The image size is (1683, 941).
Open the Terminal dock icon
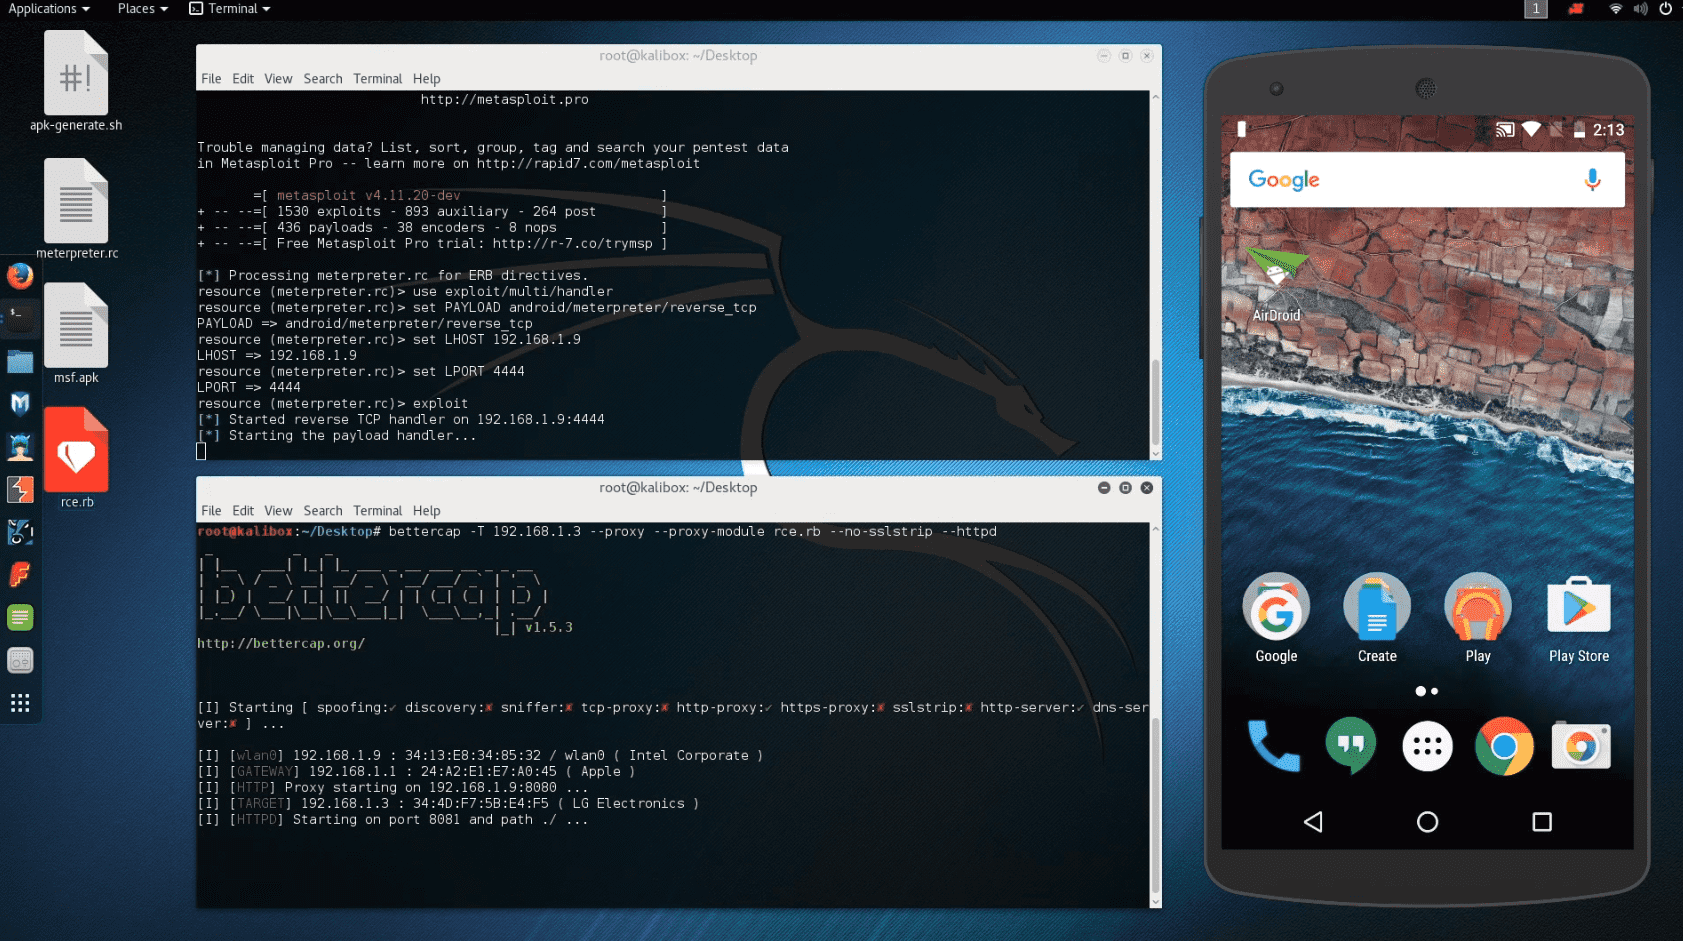point(20,318)
